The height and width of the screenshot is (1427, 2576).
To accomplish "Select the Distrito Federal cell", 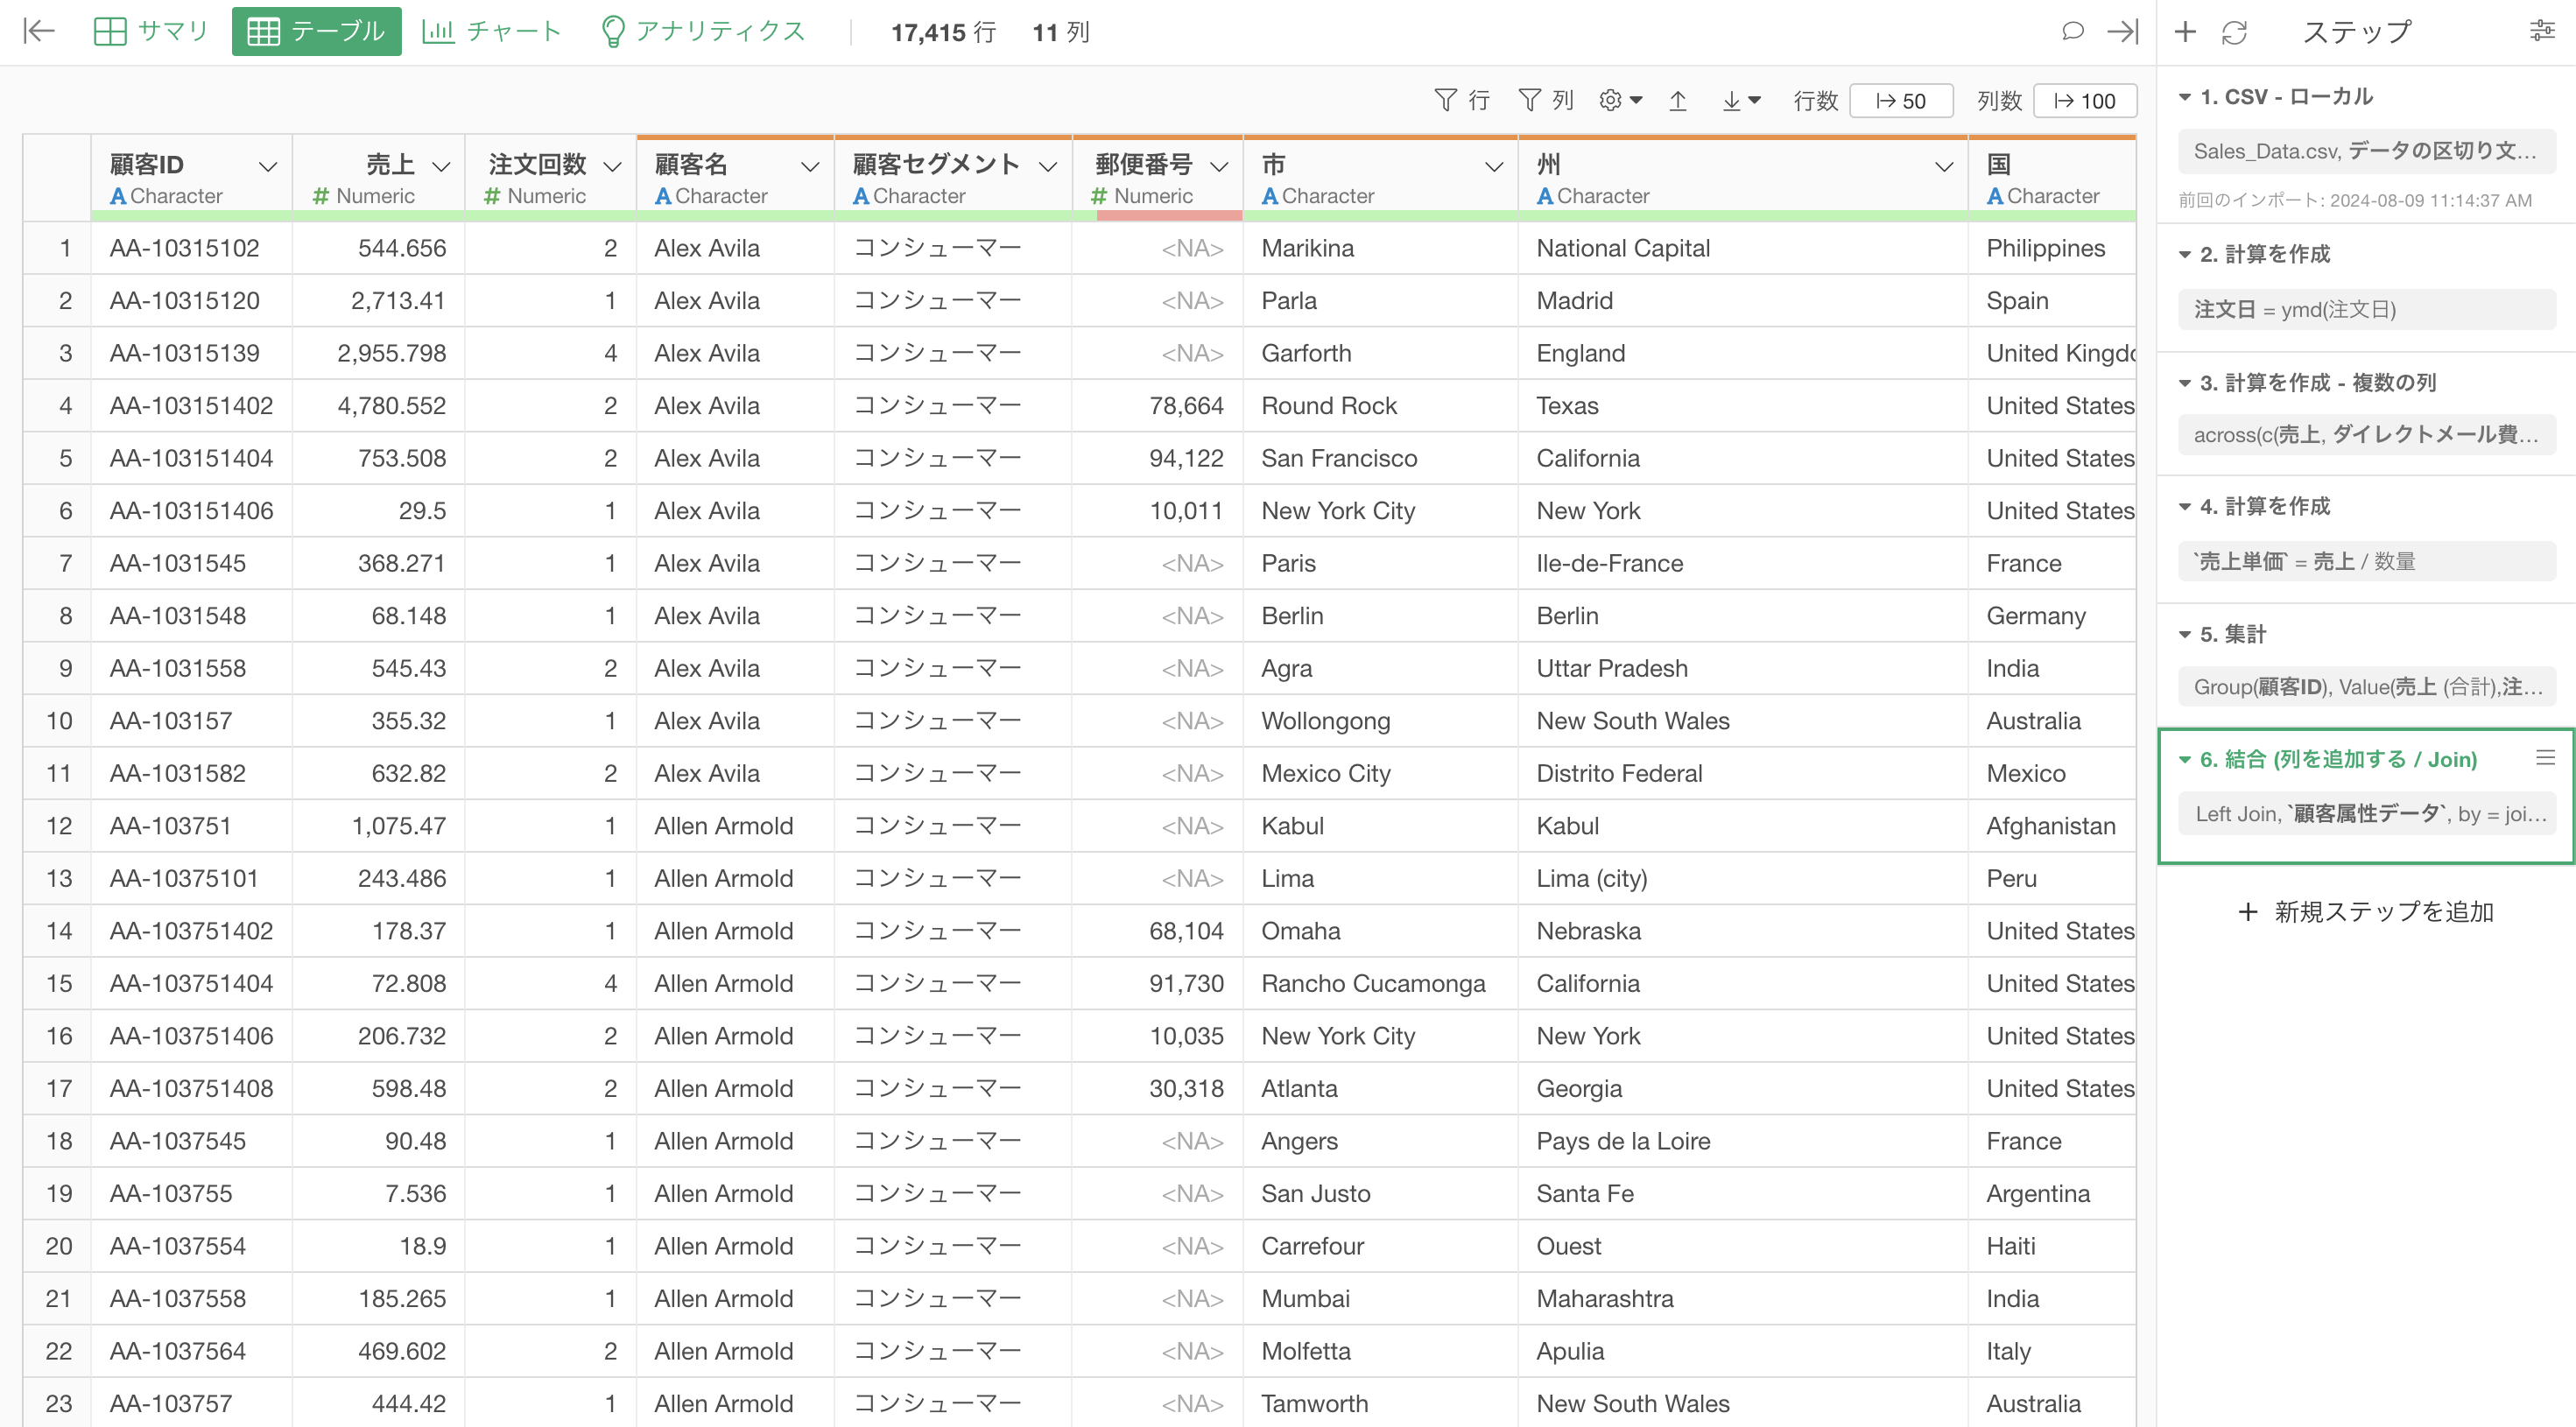I will [1743, 773].
